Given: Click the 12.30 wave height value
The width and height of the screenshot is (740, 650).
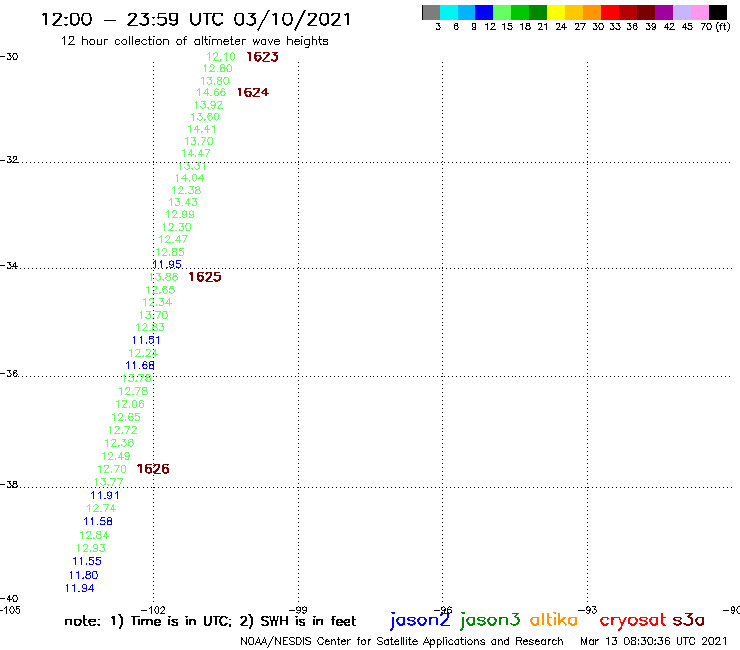Looking at the screenshot, I should 177,227.
